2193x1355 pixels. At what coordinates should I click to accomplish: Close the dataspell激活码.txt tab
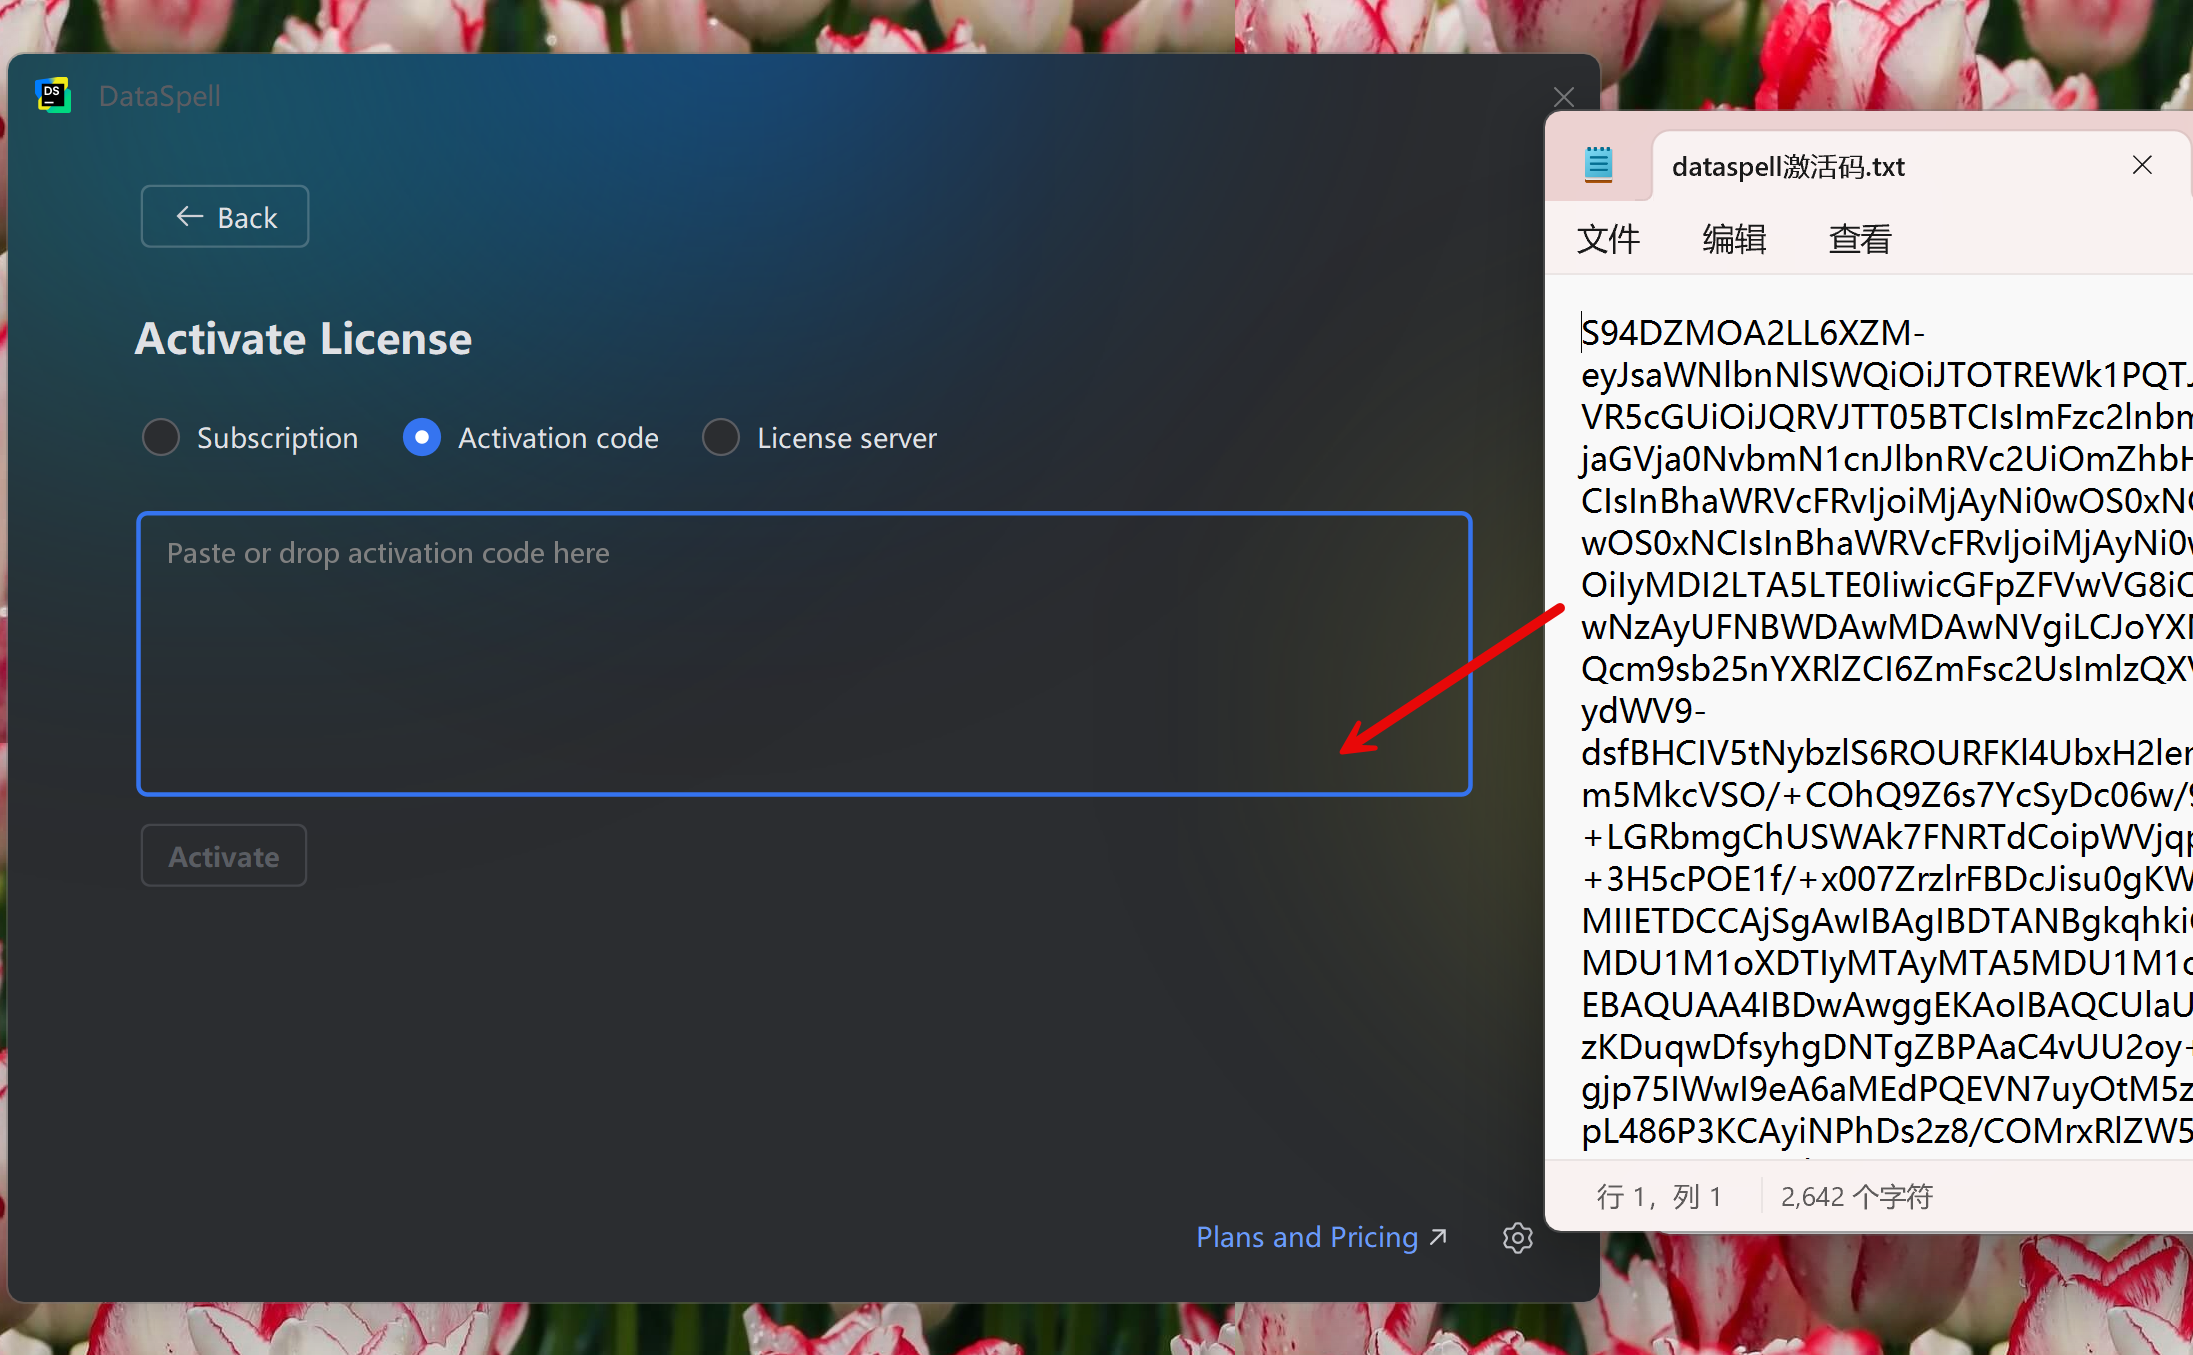(2141, 165)
